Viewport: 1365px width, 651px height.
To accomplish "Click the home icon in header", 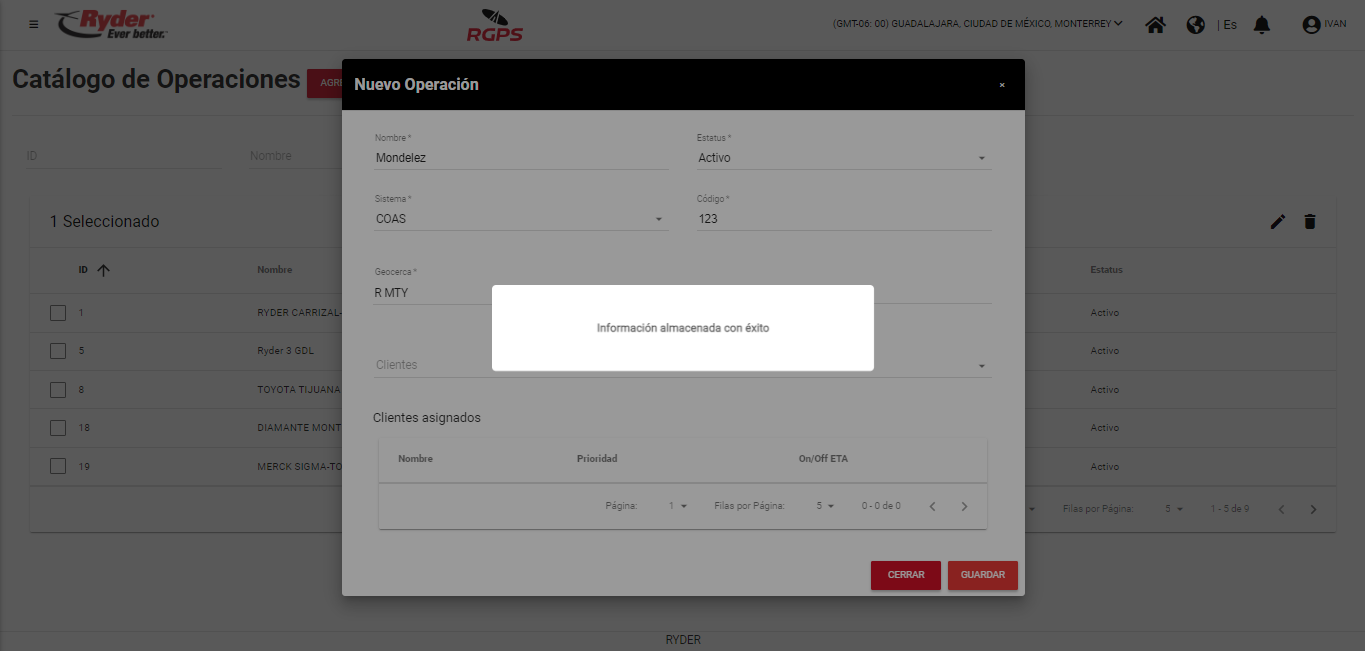I will pos(1156,25).
